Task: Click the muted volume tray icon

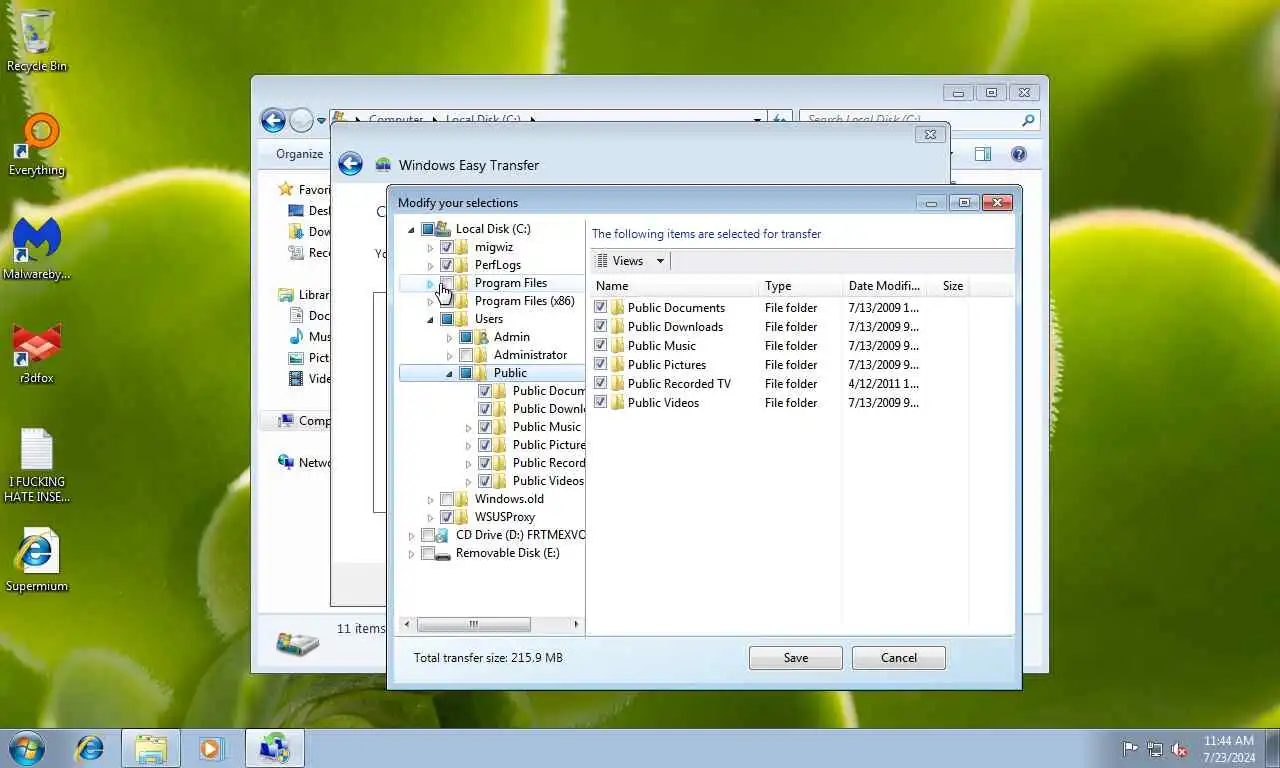Action: (x=1179, y=748)
